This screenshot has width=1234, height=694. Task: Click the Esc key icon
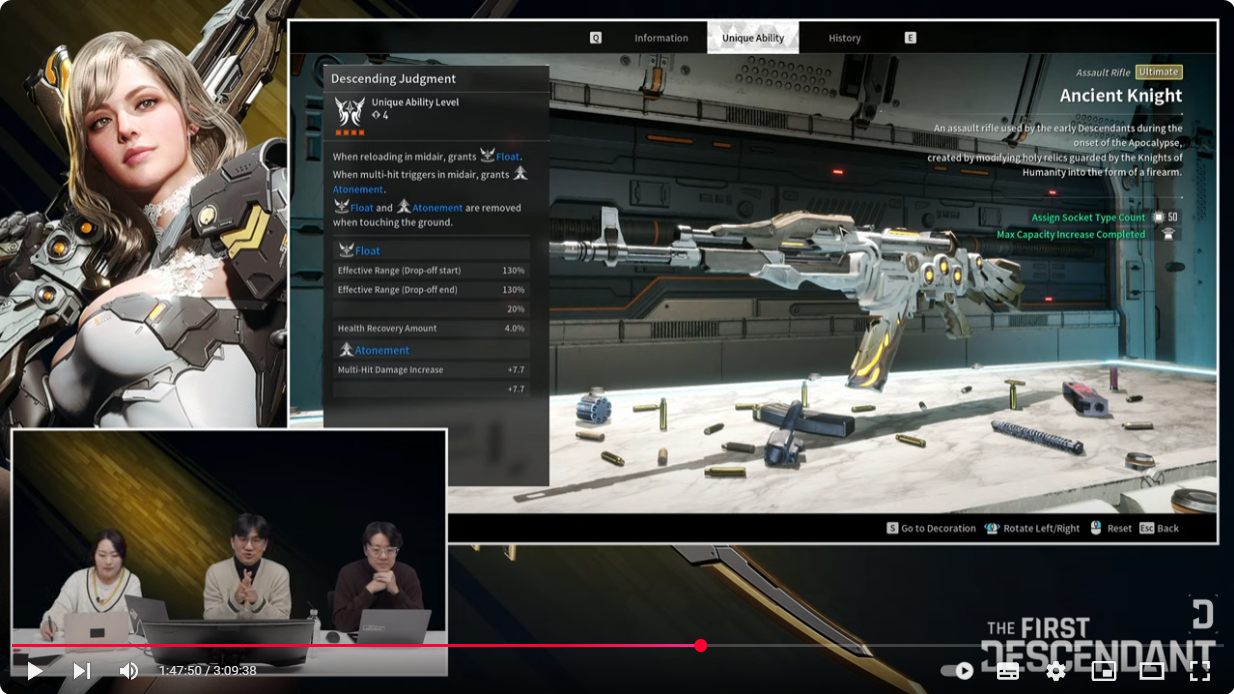click(1147, 528)
